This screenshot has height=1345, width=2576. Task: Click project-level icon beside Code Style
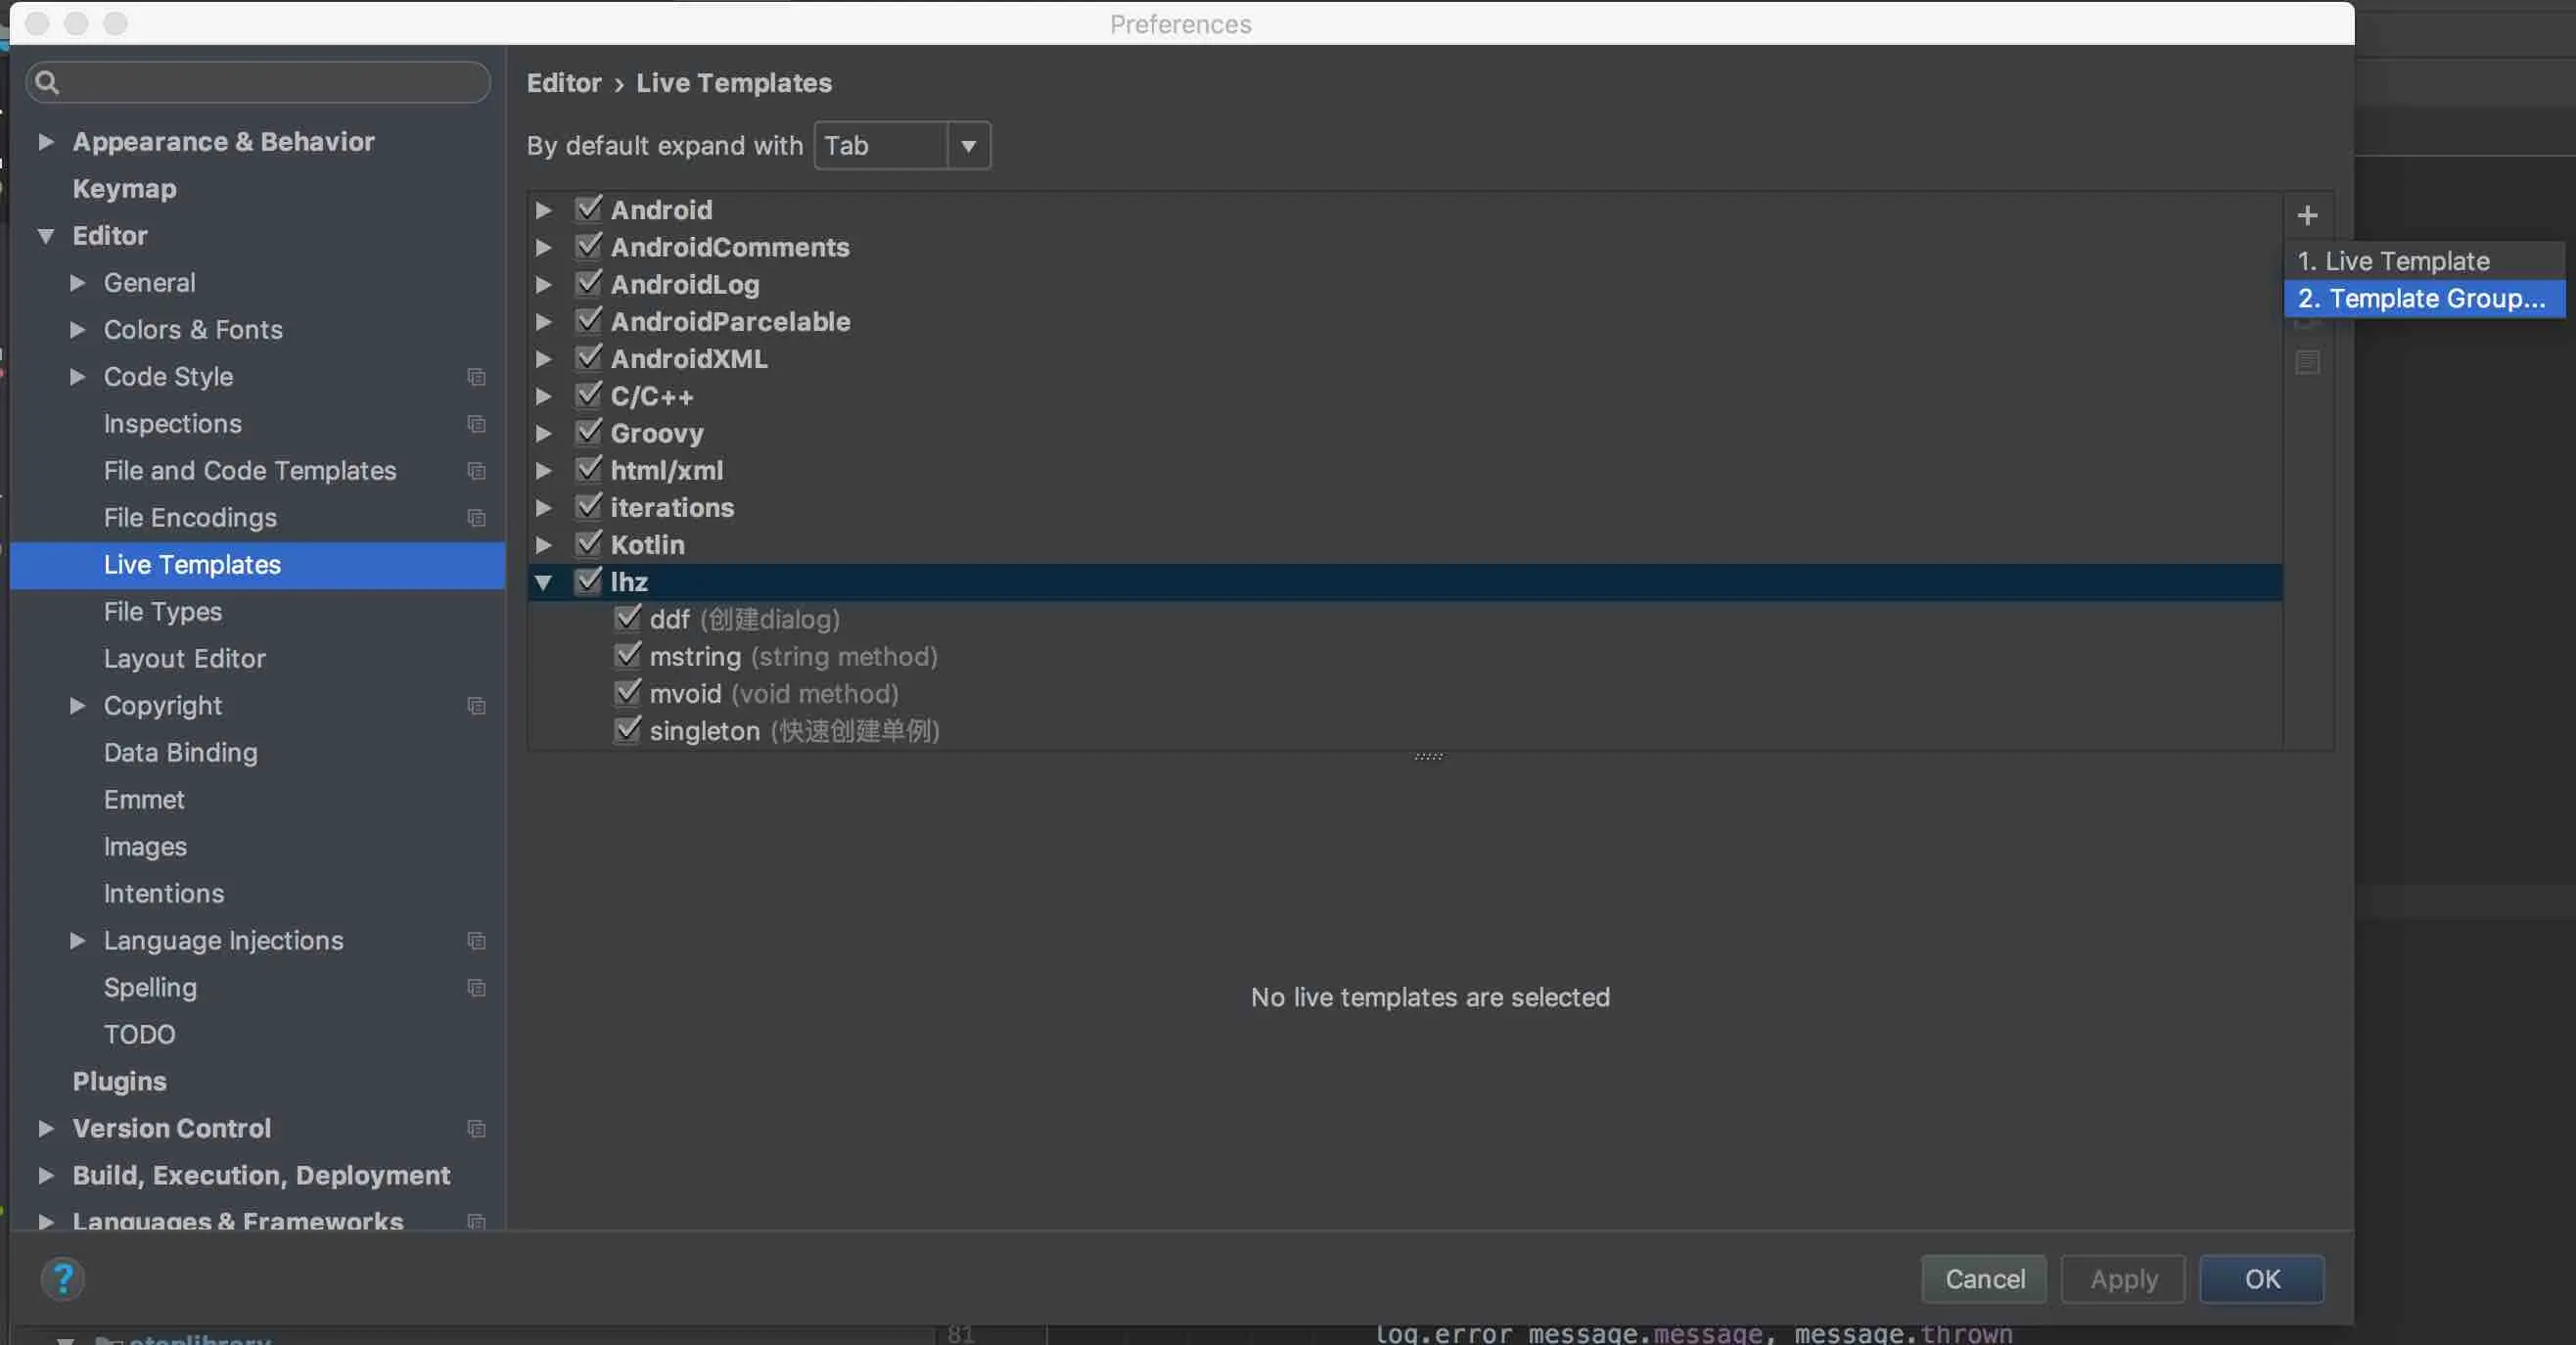tap(476, 377)
